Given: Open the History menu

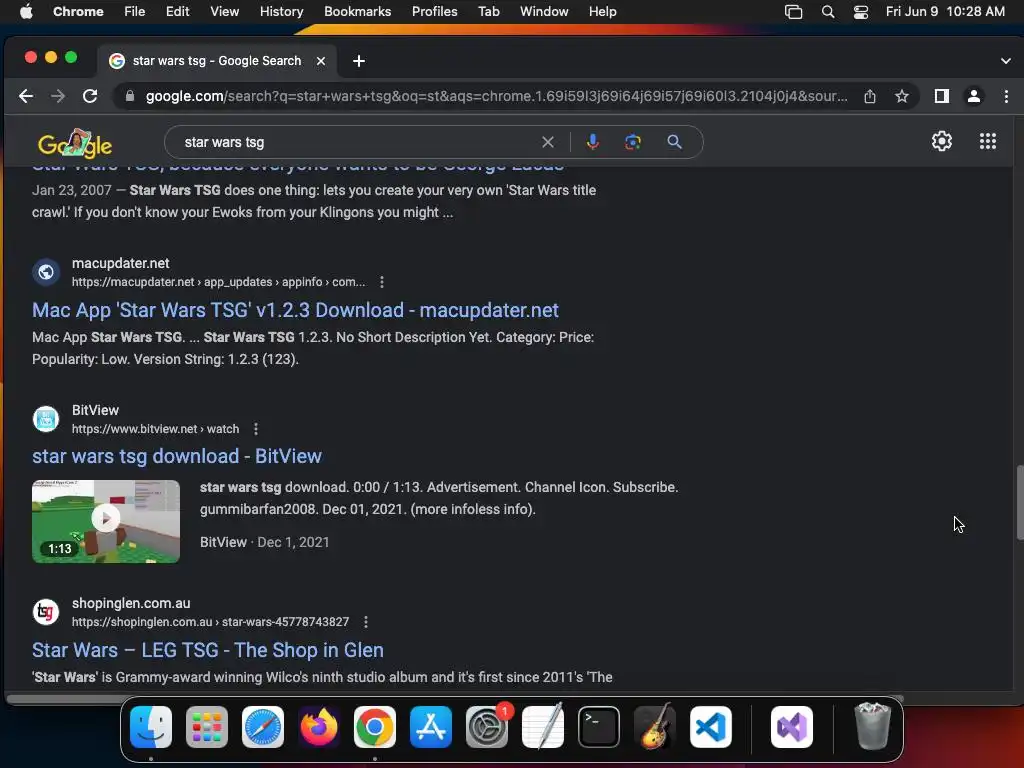Looking at the screenshot, I should click(281, 12).
